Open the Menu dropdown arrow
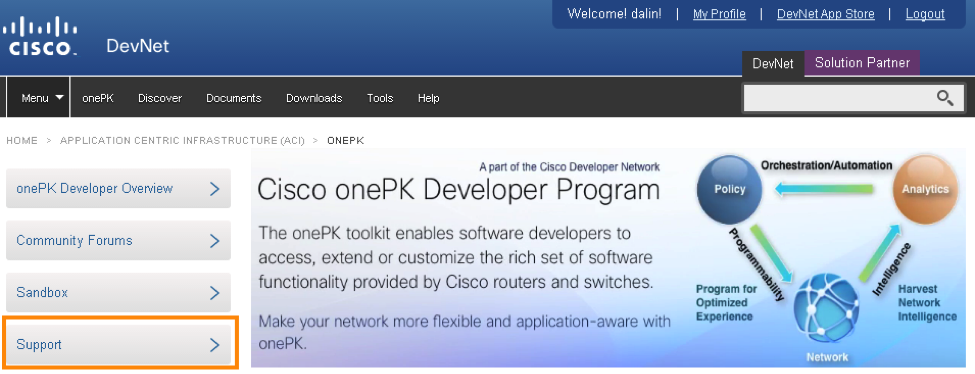This screenshot has height=374, width=975. click(60, 98)
